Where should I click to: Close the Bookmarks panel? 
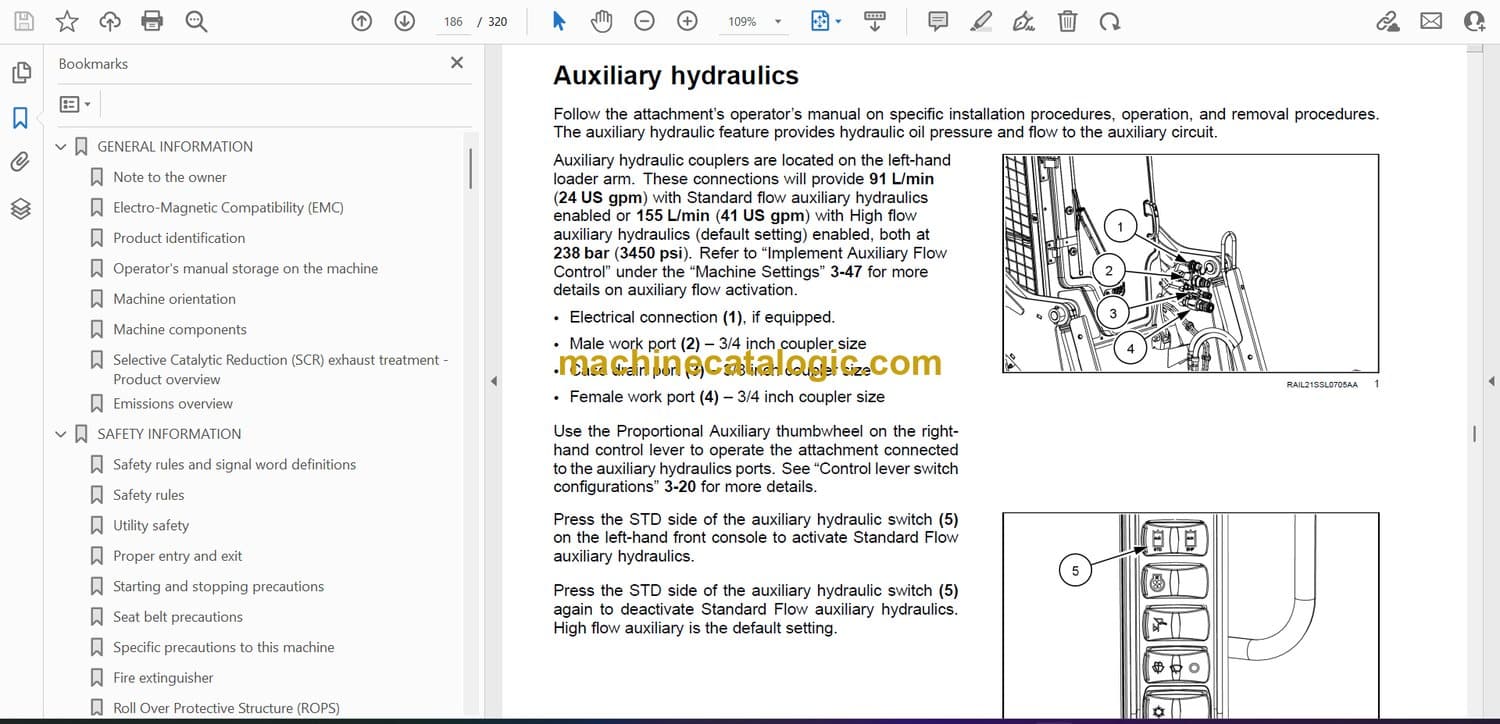[457, 63]
